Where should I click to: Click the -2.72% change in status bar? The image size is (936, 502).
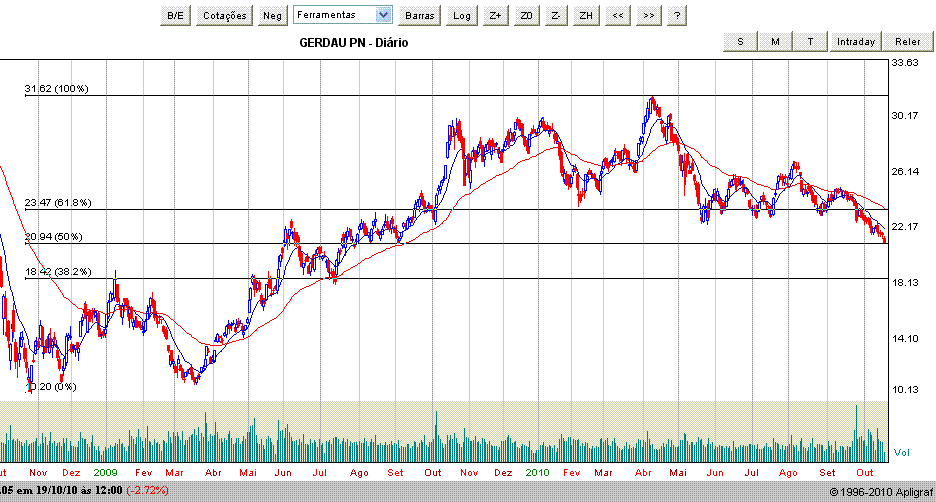[147, 490]
